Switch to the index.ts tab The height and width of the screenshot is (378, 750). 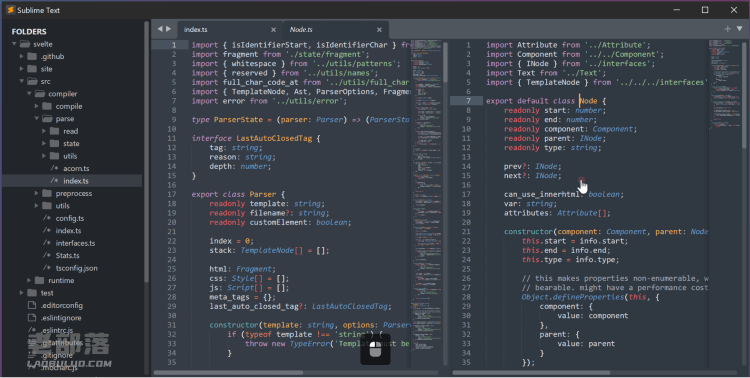click(x=196, y=30)
